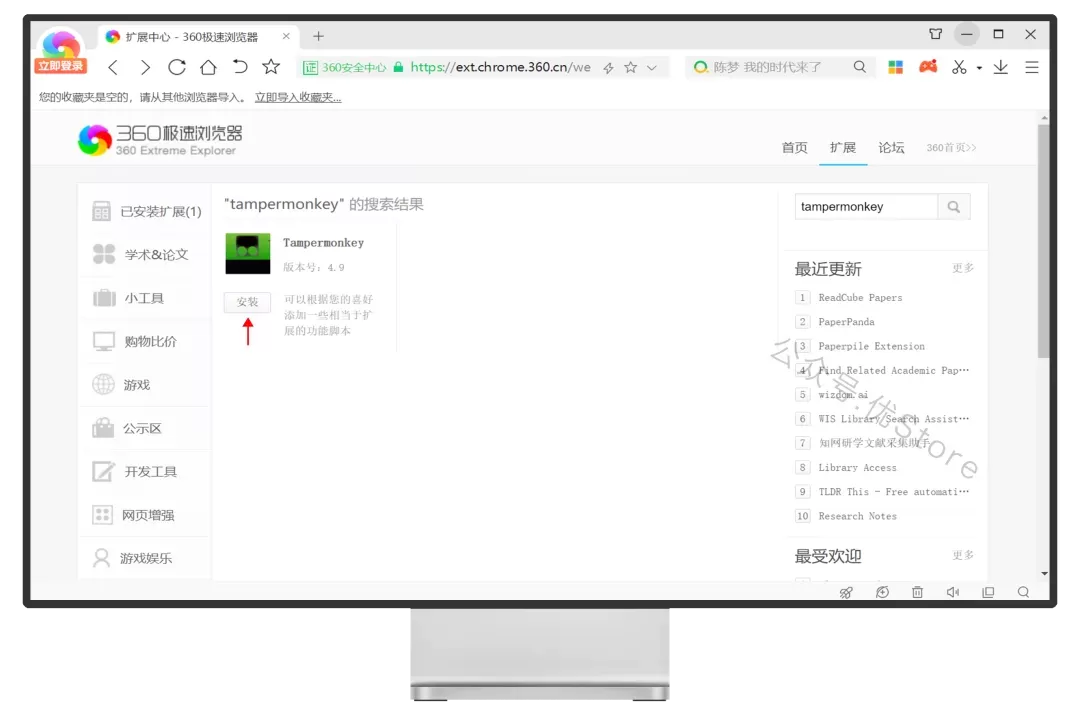Open the app grid launcher
Image resolution: width=1080 pixels, height=715 pixels.
click(x=895, y=67)
